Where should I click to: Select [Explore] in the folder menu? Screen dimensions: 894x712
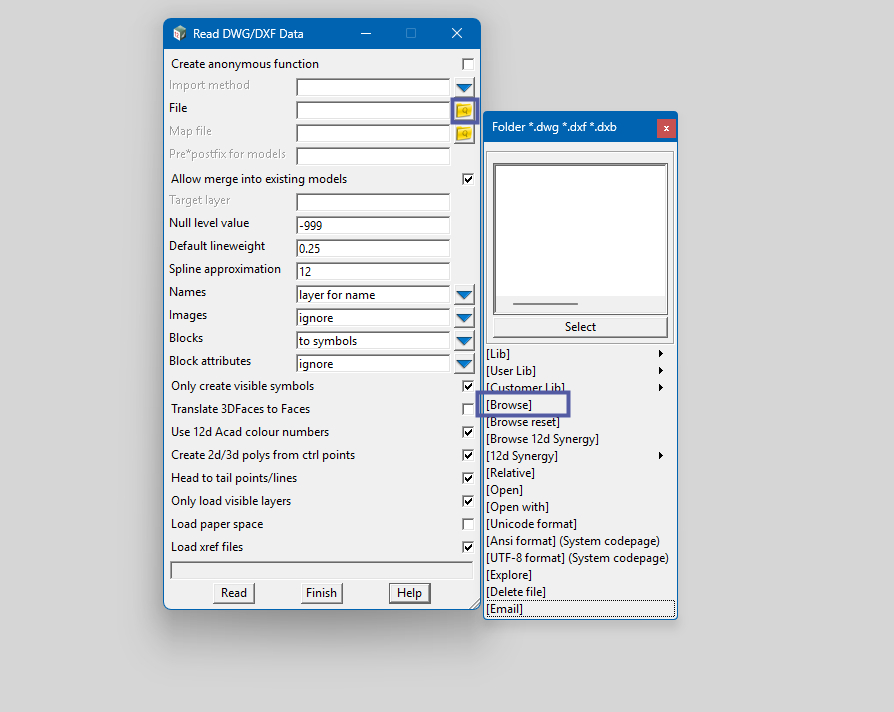[x=509, y=575]
